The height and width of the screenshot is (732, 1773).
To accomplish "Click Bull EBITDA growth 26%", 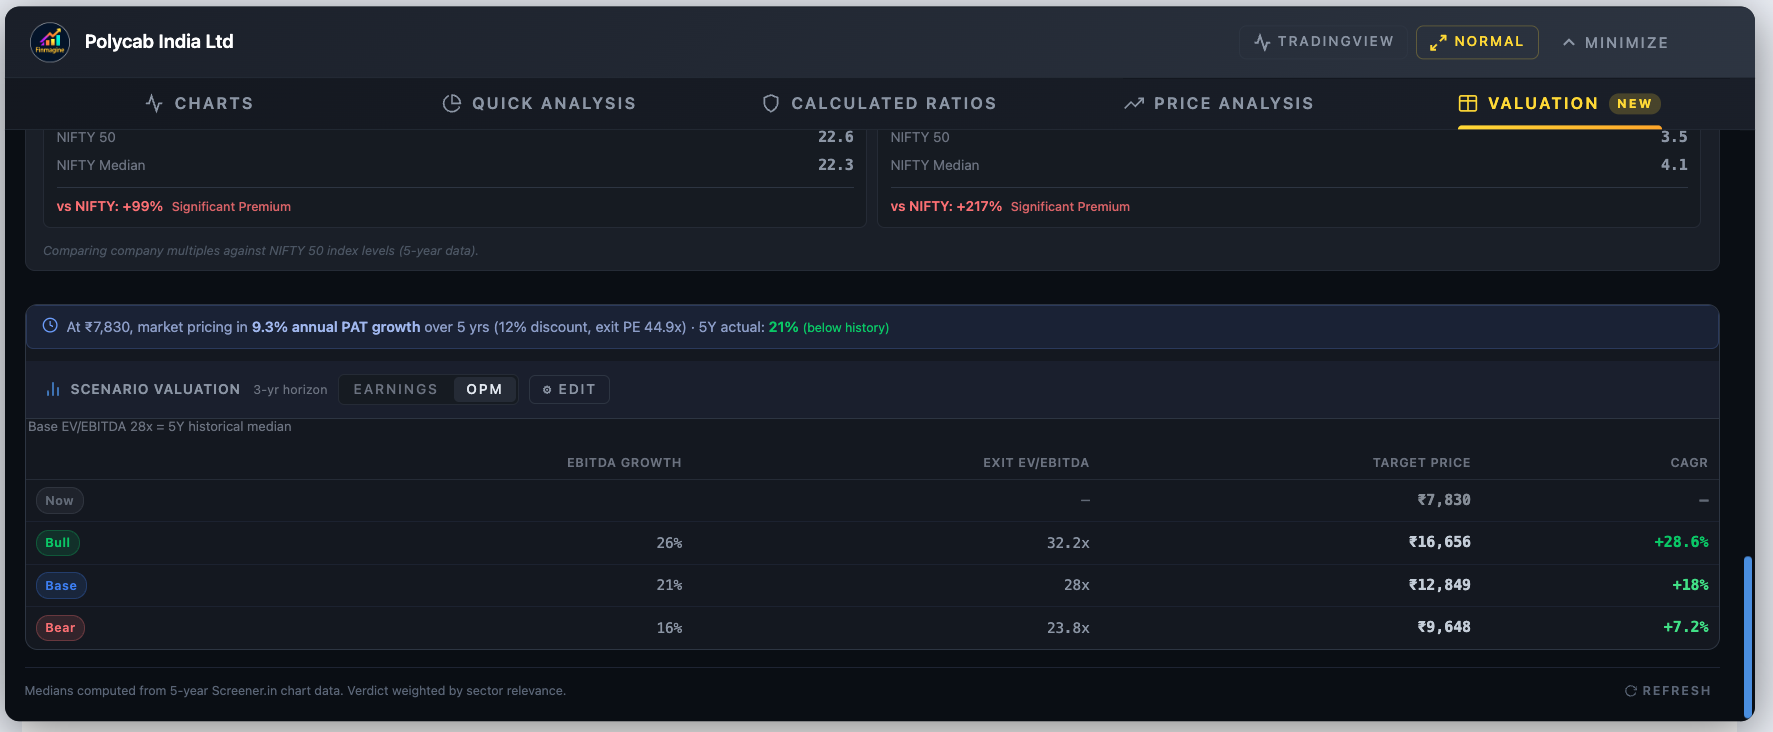I will (669, 543).
